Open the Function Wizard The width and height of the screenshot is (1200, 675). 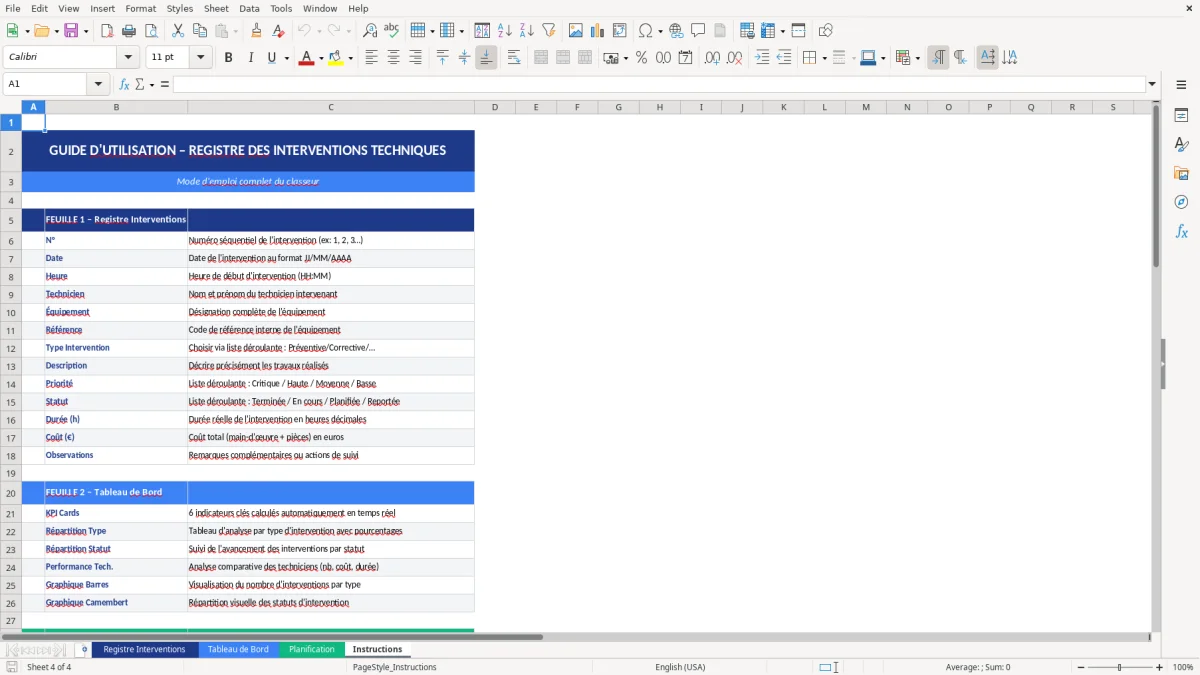pyautogui.click(x=124, y=84)
